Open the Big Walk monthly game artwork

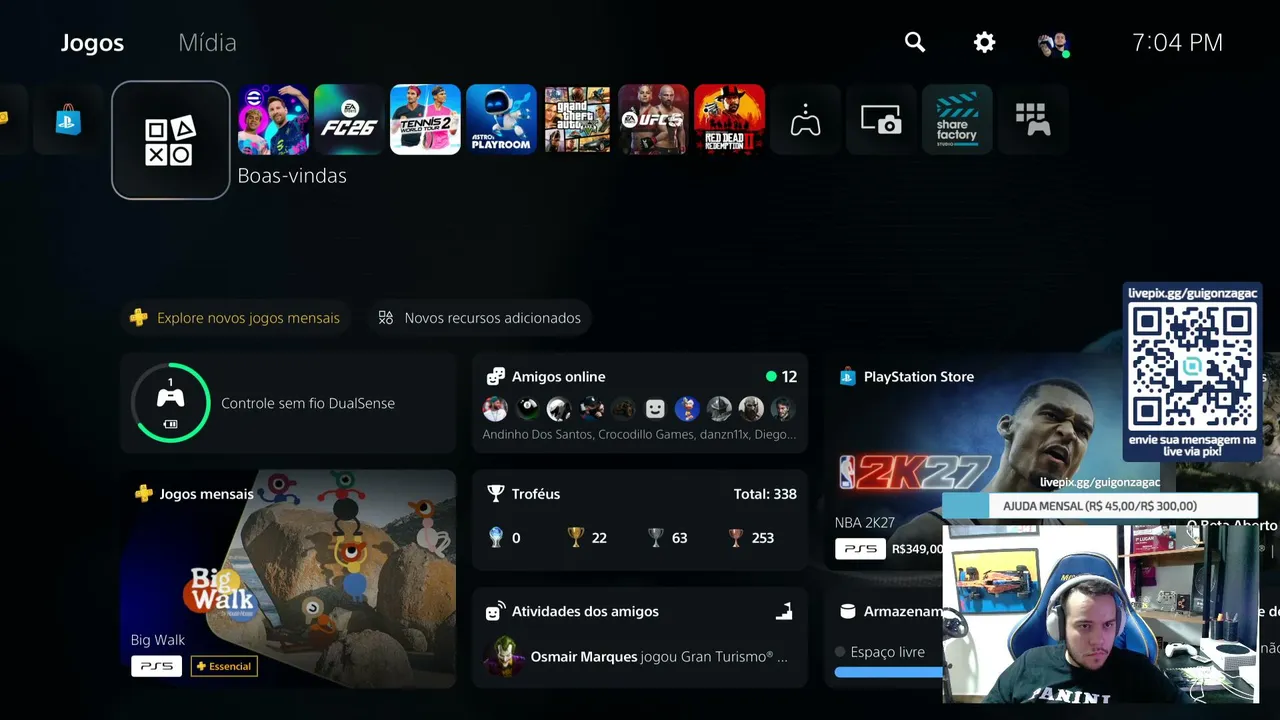click(288, 579)
